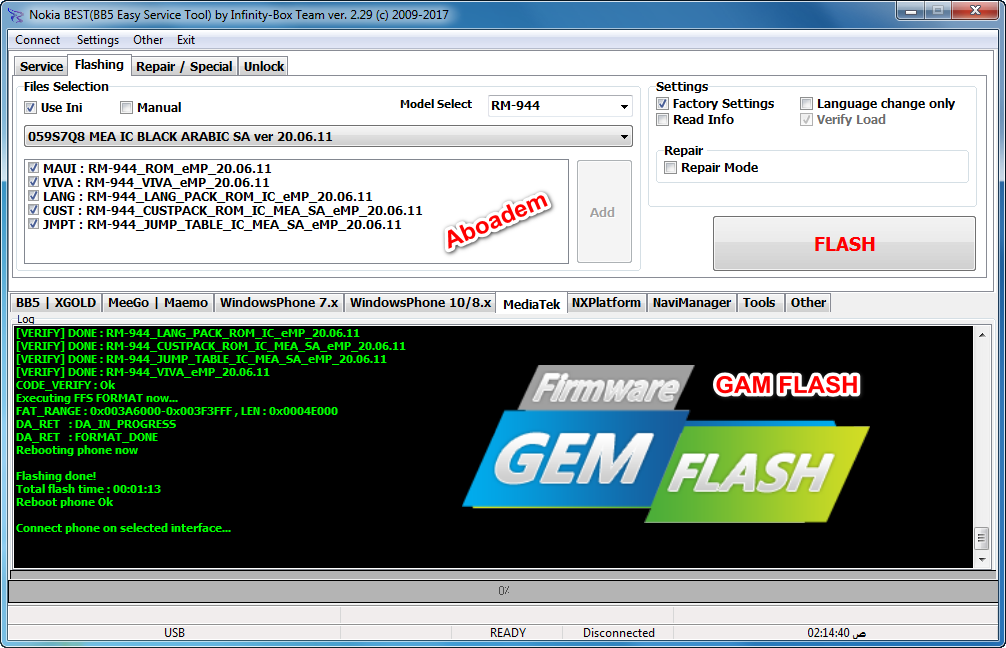Screen dimensions: 1006x648
Task: Uncheck the JMPT jump table checkbox
Action: pos(33,225)
